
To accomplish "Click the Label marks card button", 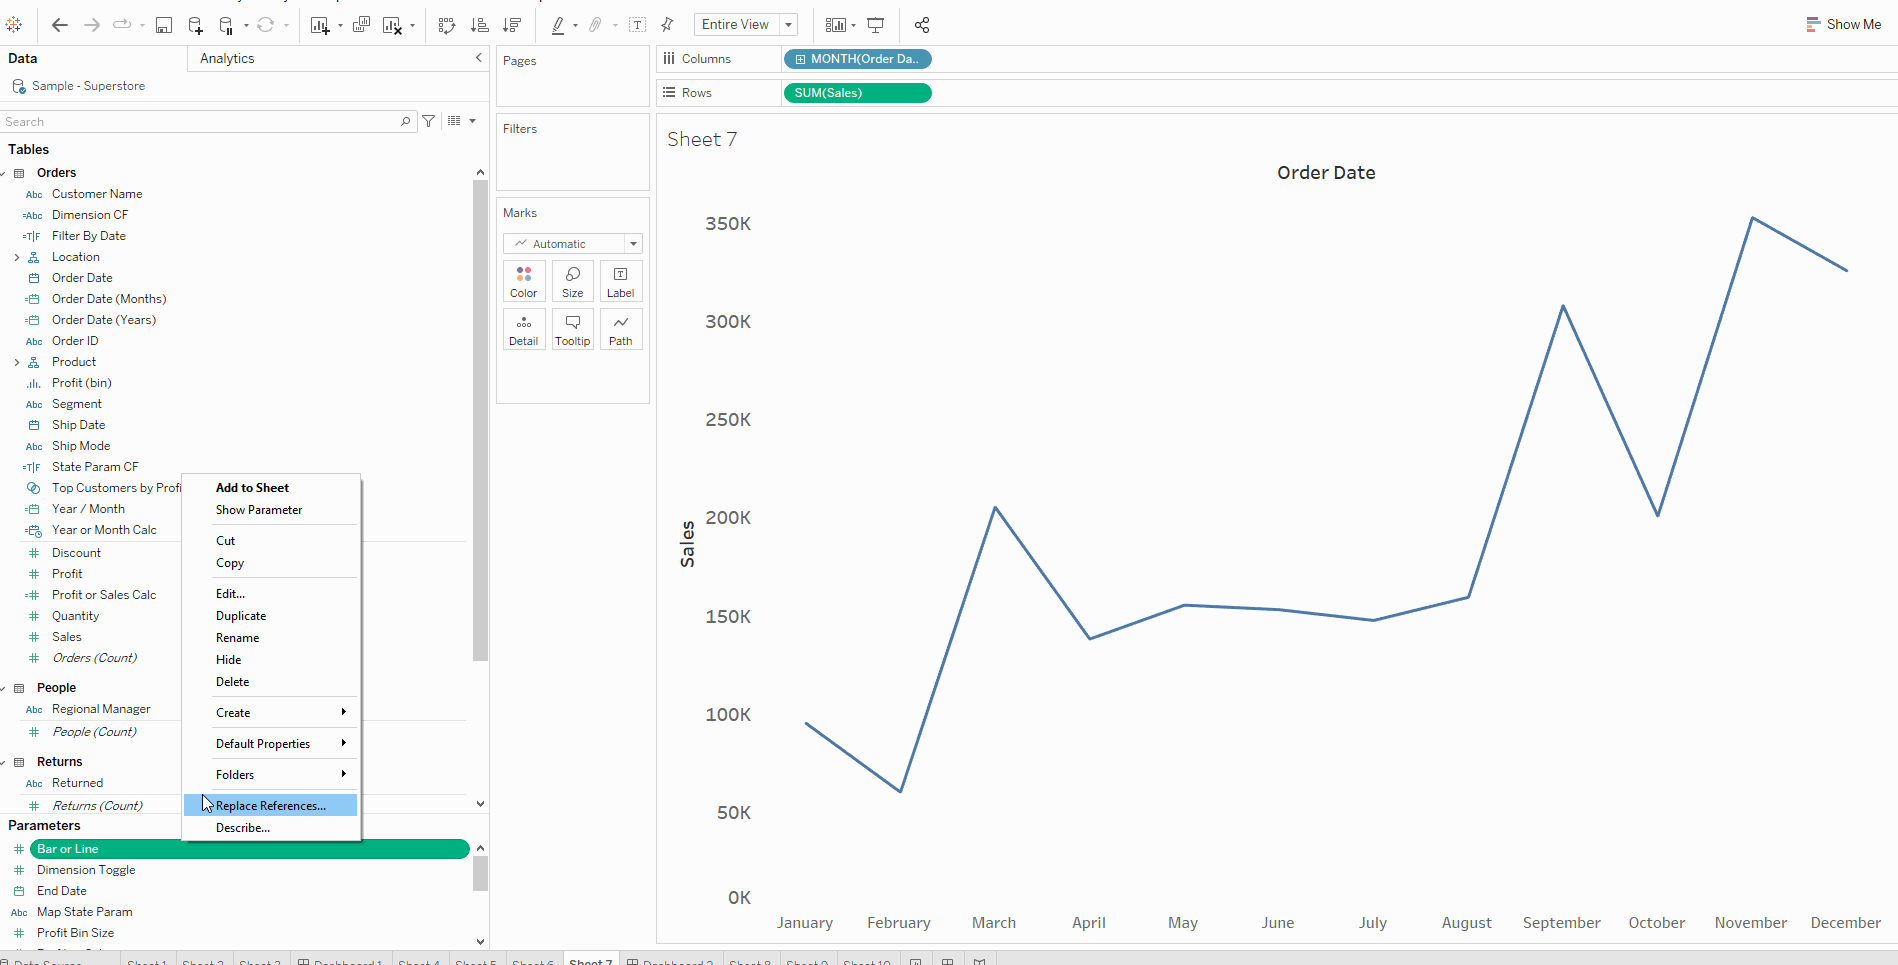I will (x=621, y=281).
